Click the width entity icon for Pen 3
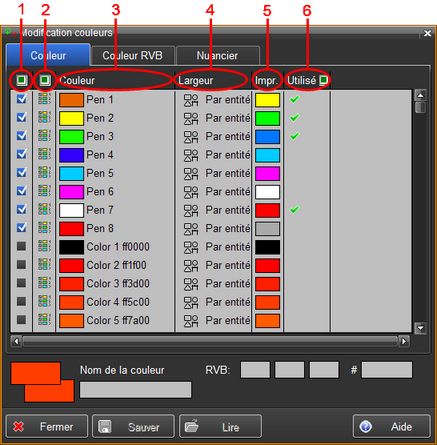Viewport: 437px width, 445px height. [191, 137]
